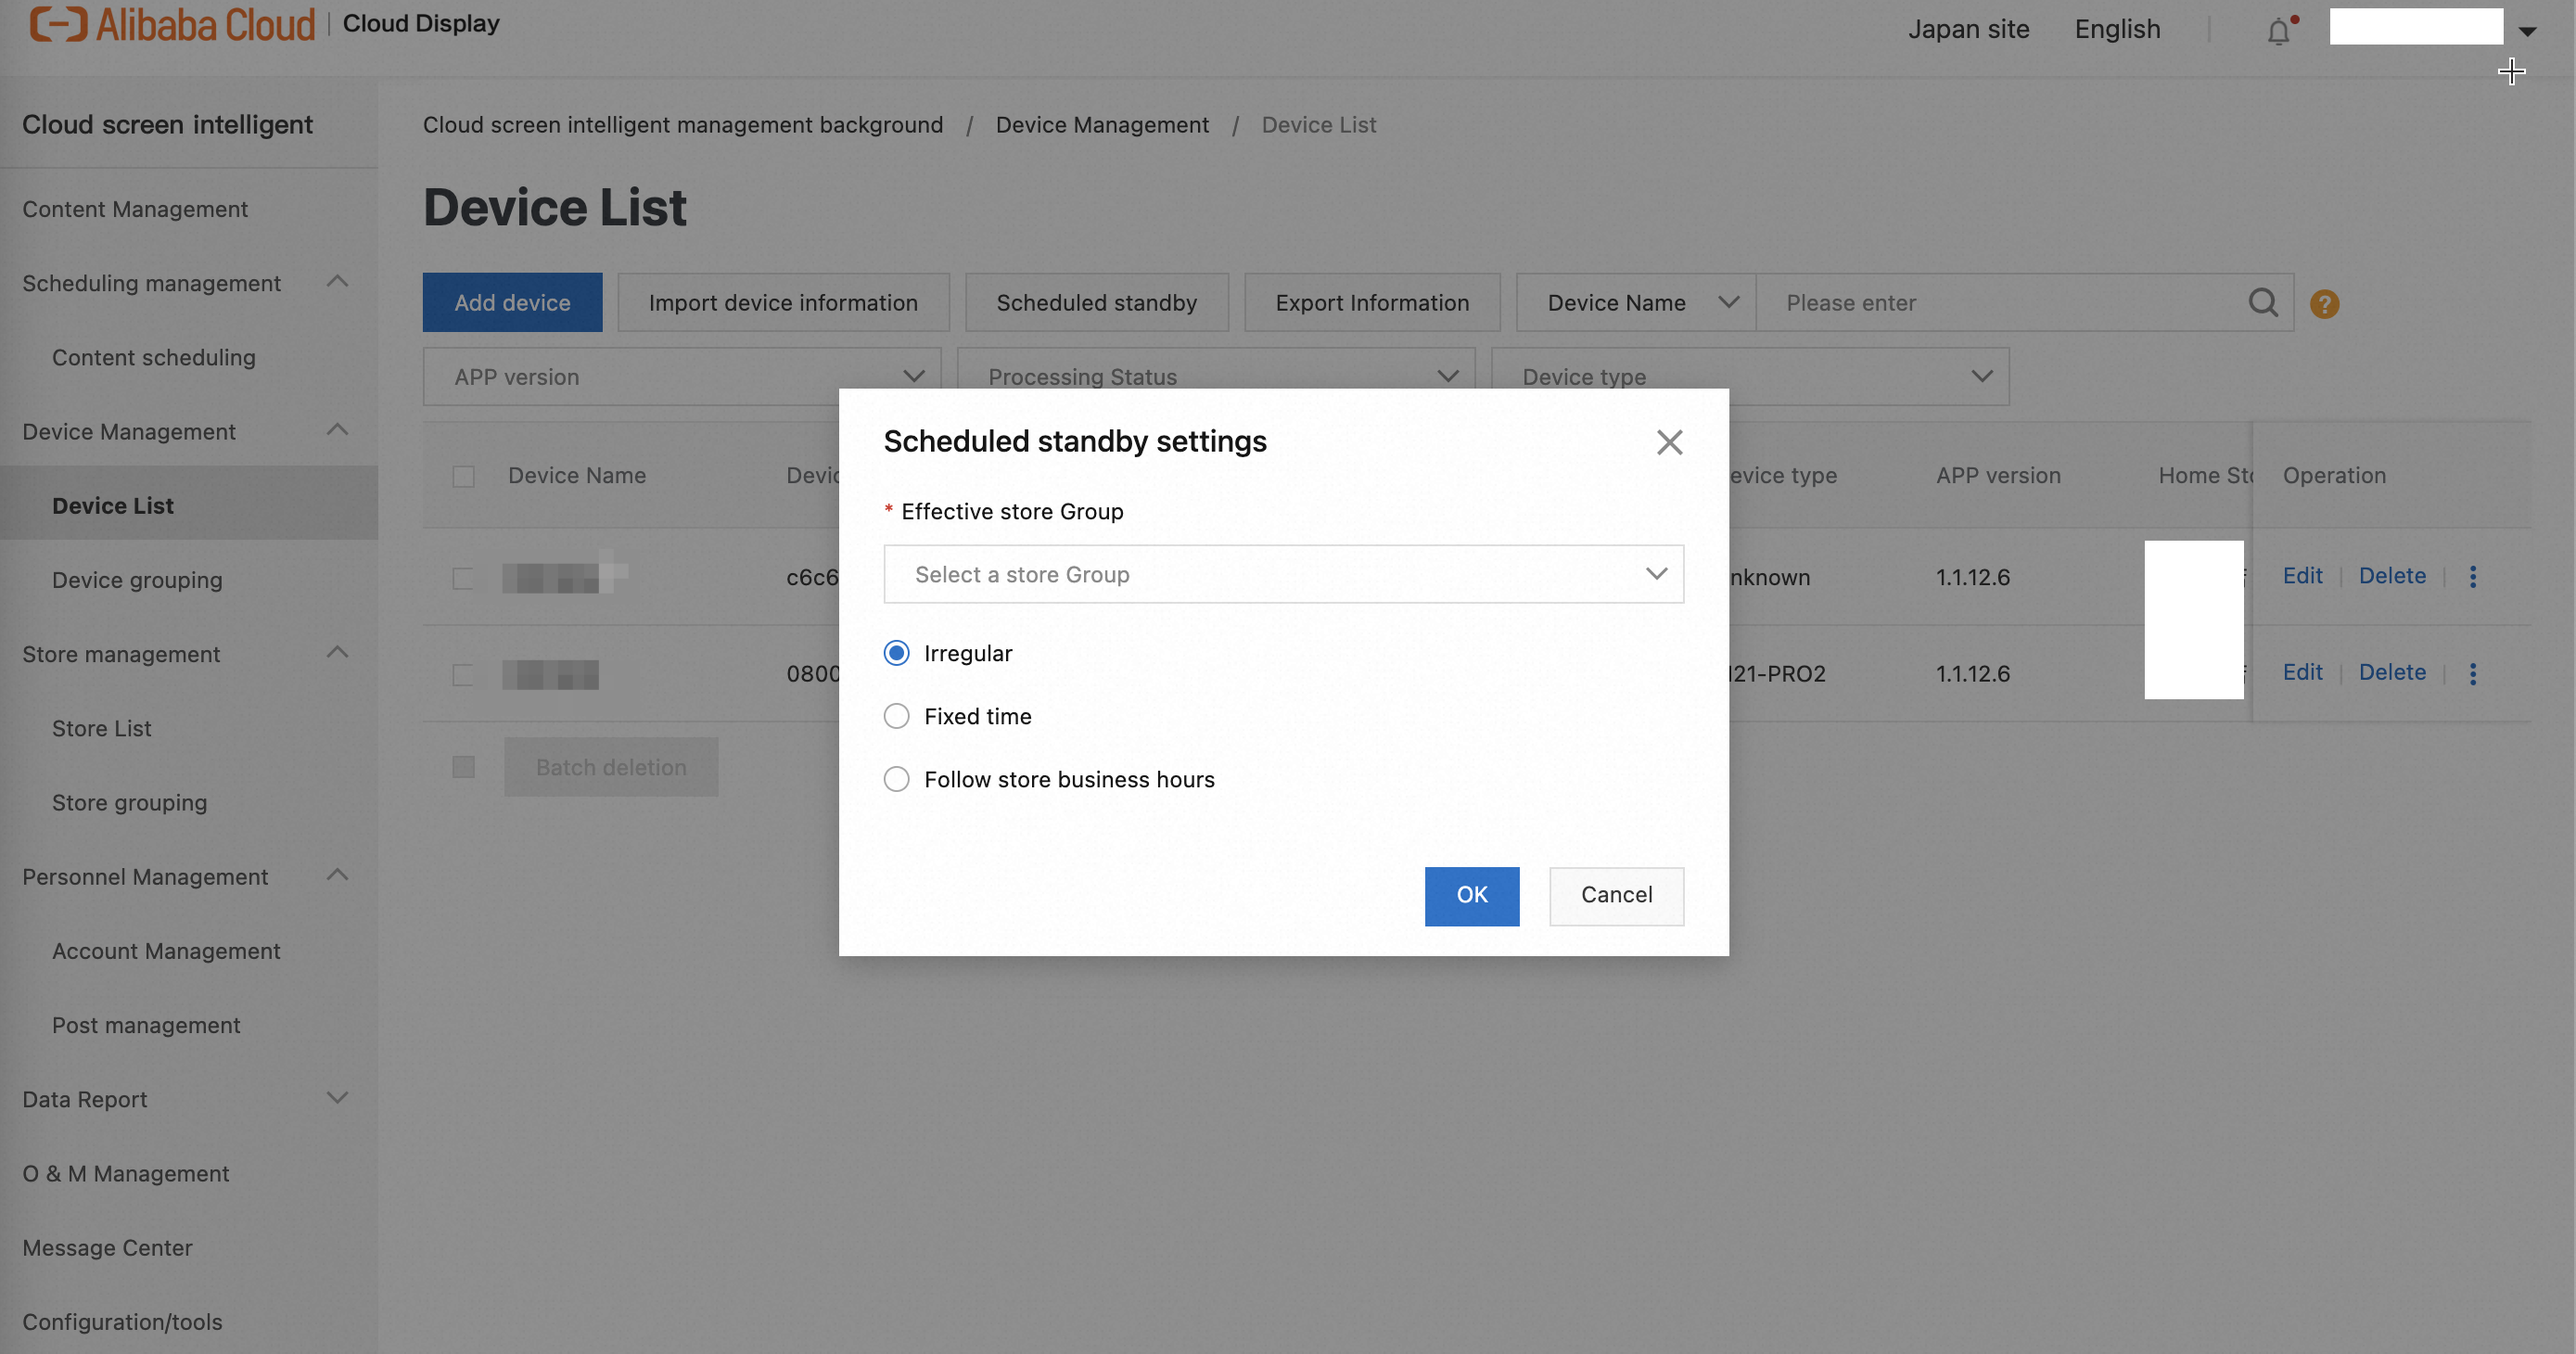2576x1354 pixels.
Task: Open Content Management in sidebar
Action: point(135,209)
